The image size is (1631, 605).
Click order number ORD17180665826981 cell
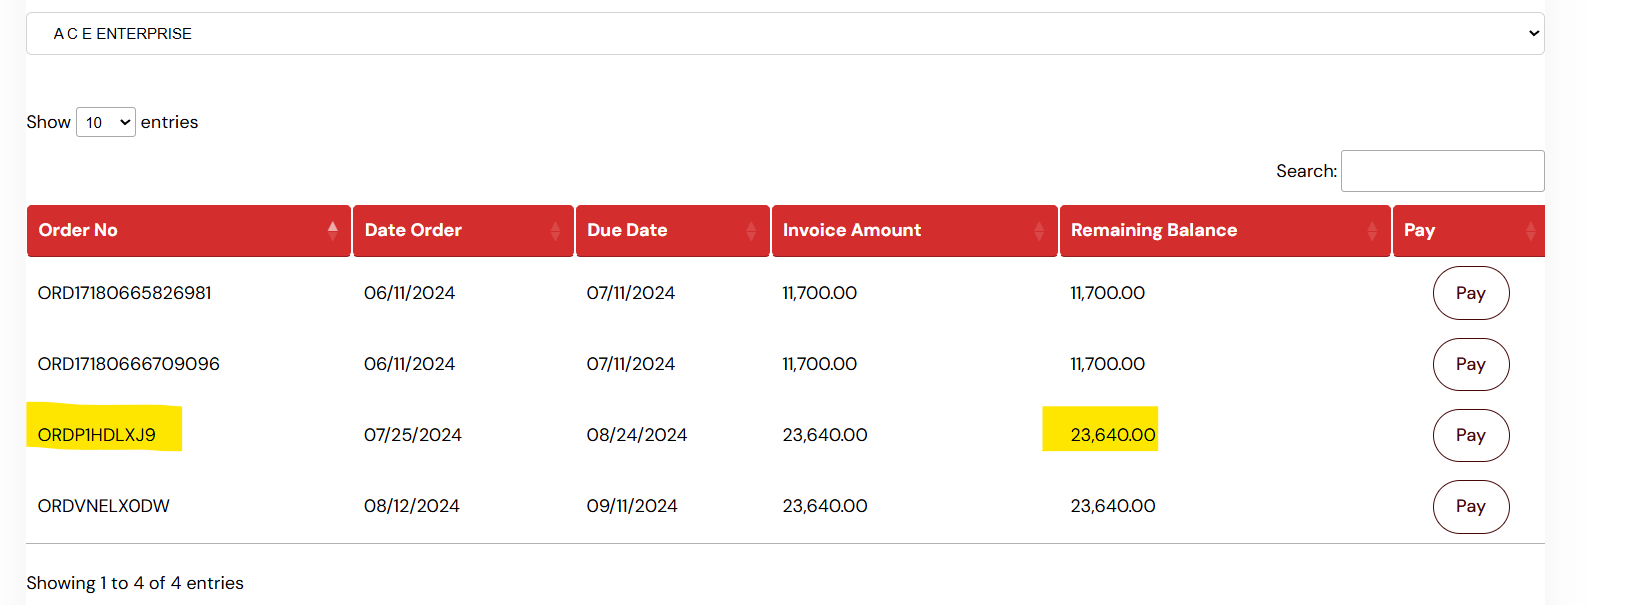click(125, 293)
